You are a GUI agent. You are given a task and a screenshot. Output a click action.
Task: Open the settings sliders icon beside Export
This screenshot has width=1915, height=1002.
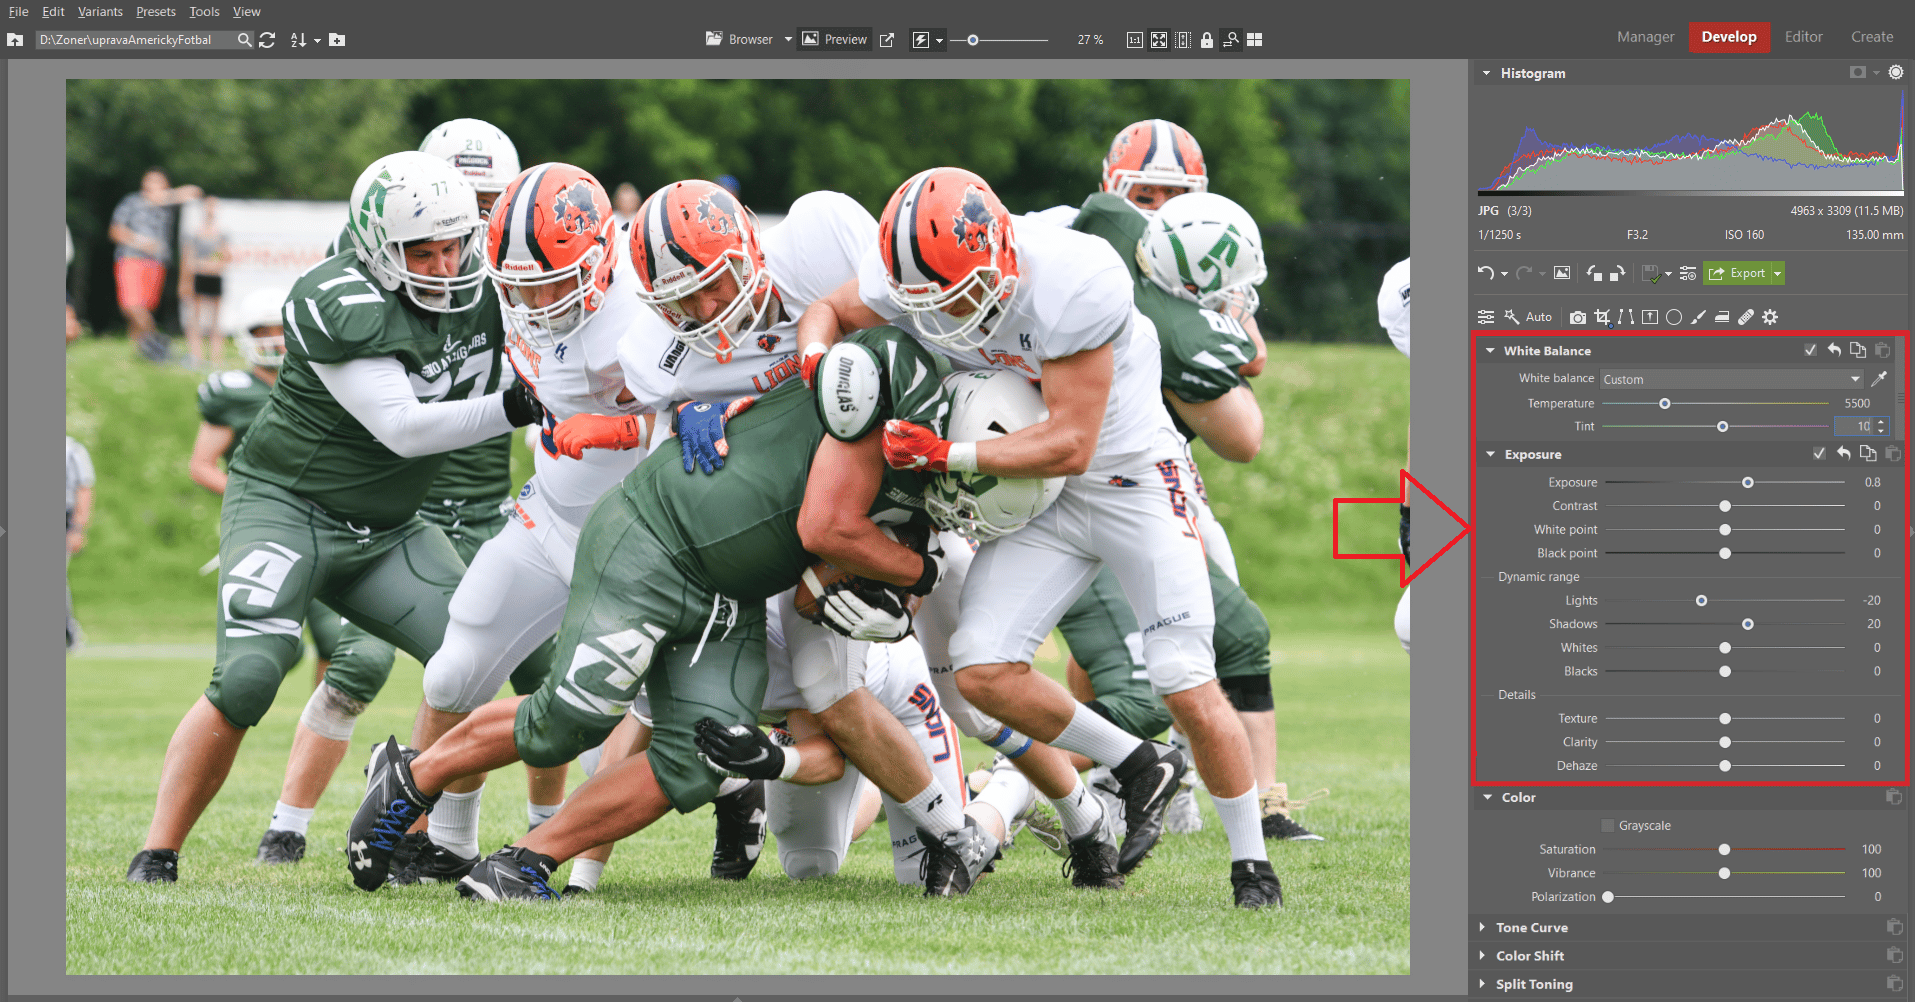(x=1688, y=273)
